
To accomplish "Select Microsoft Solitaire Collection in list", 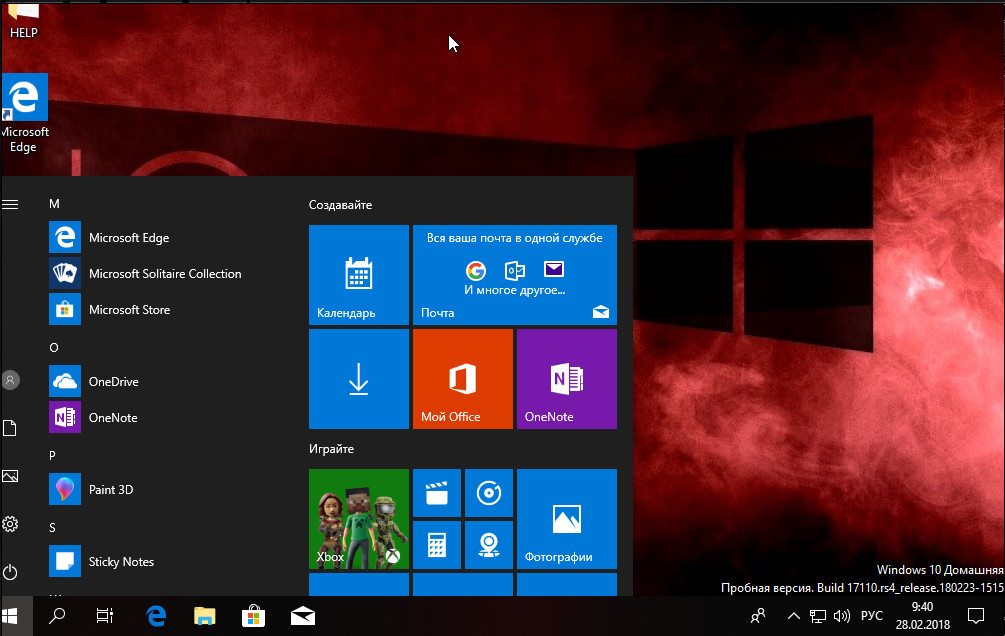I will point(164,274).
